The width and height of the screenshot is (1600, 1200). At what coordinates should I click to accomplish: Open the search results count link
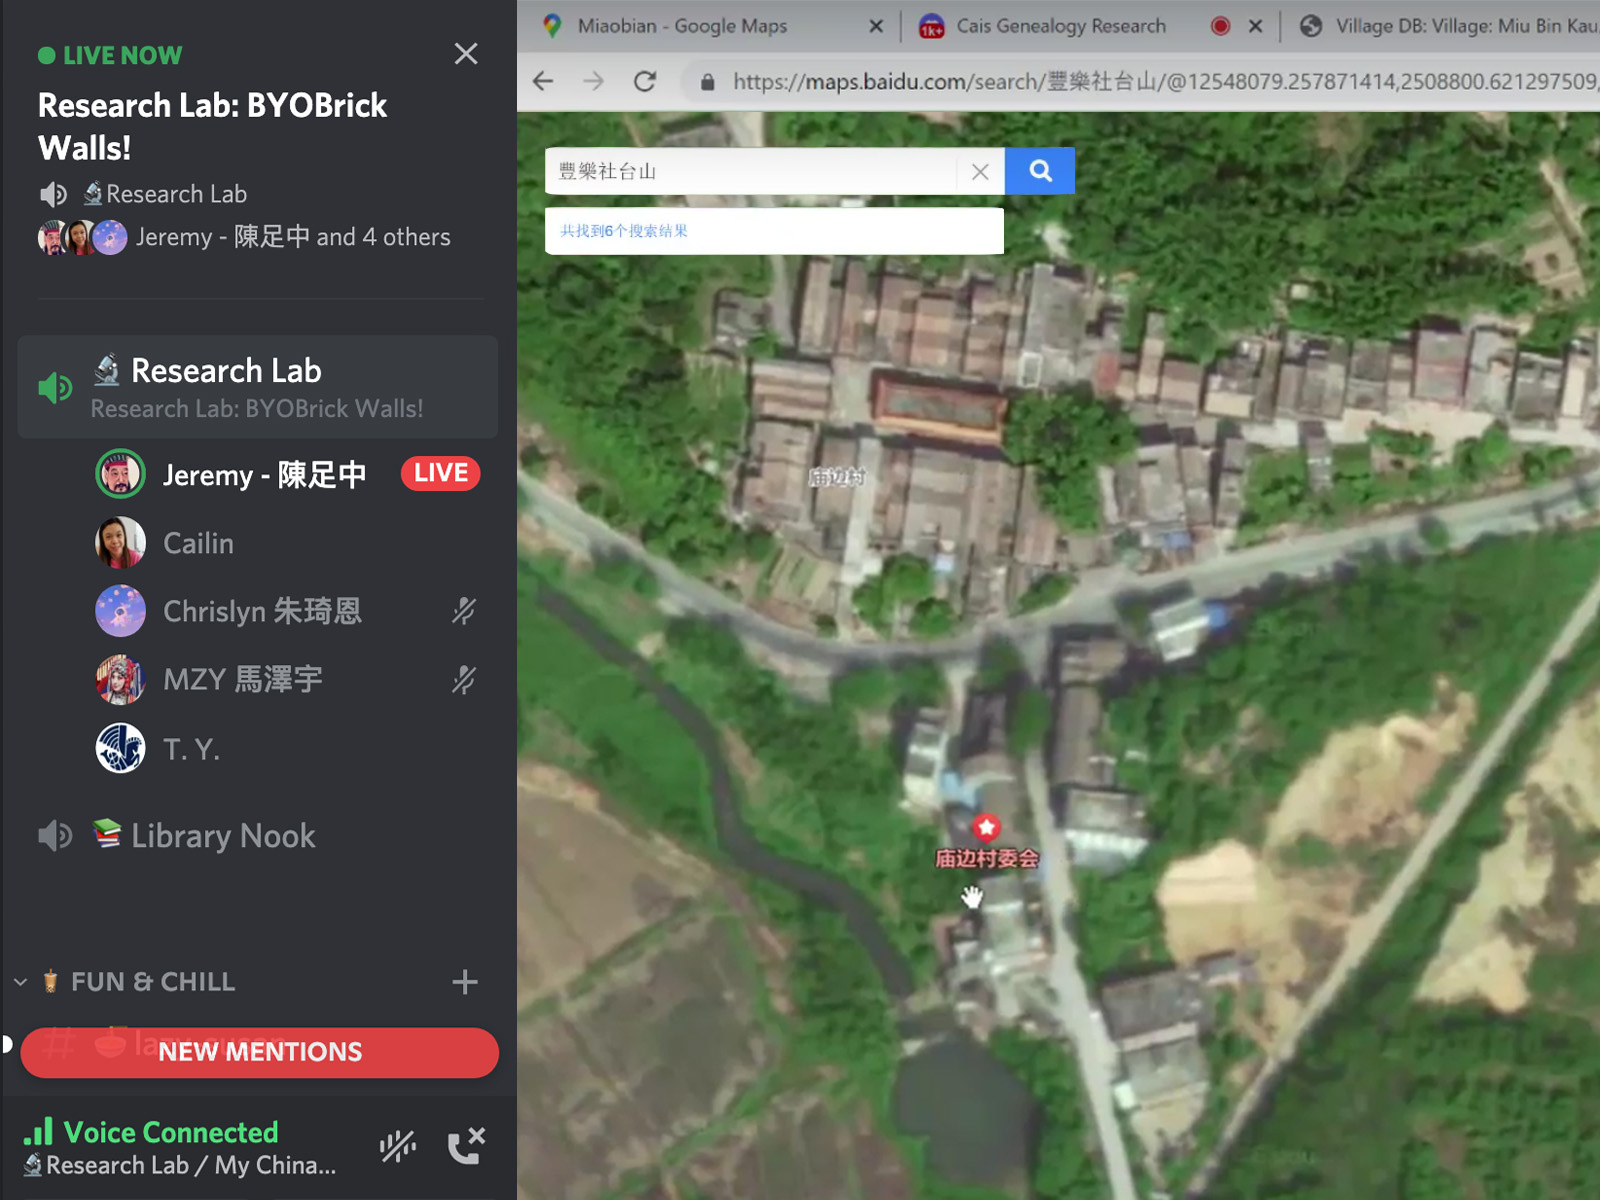623,231
